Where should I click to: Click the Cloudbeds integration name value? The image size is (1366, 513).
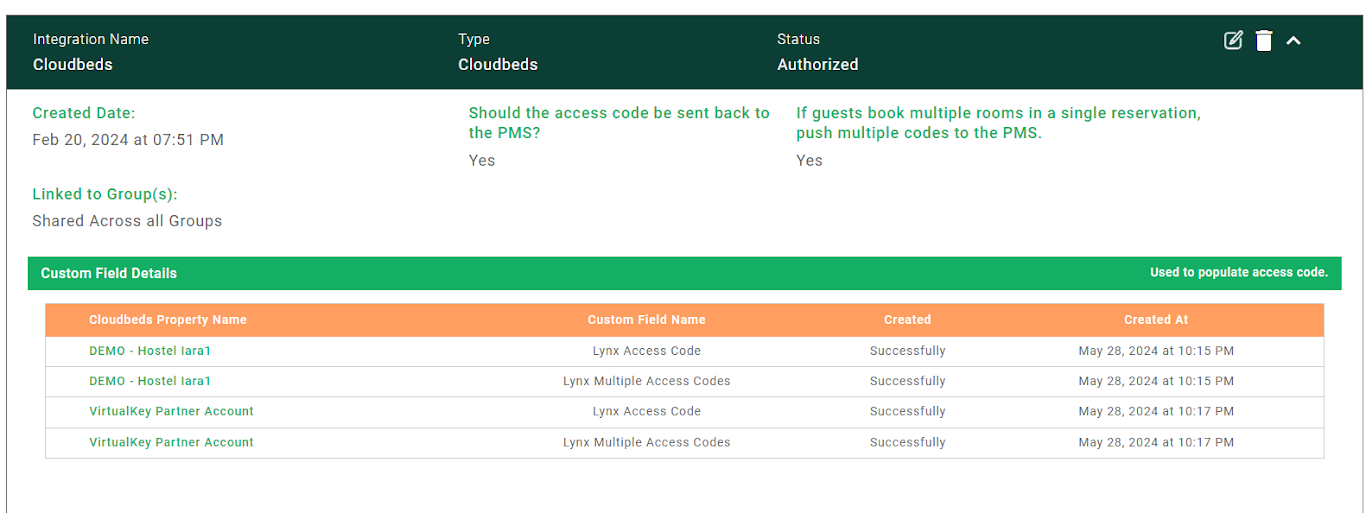tap(72, 64)
